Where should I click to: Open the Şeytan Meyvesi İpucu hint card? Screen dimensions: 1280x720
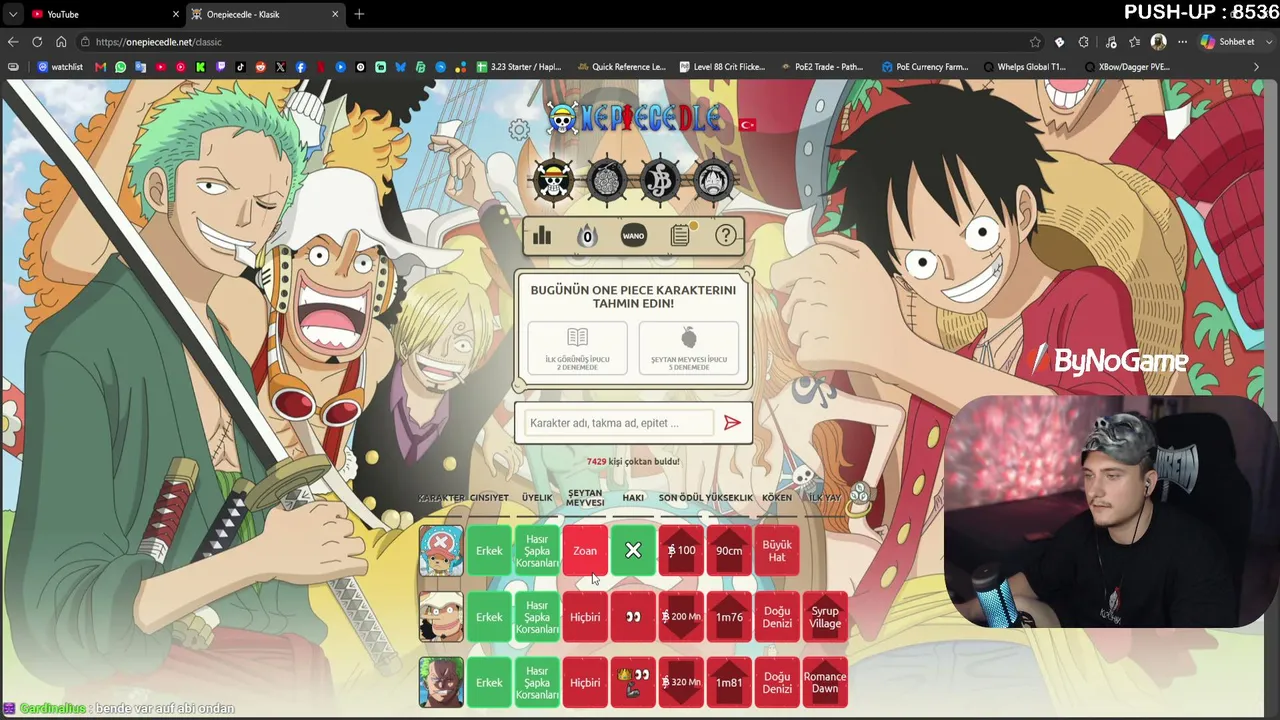click(x=689, y=348)
